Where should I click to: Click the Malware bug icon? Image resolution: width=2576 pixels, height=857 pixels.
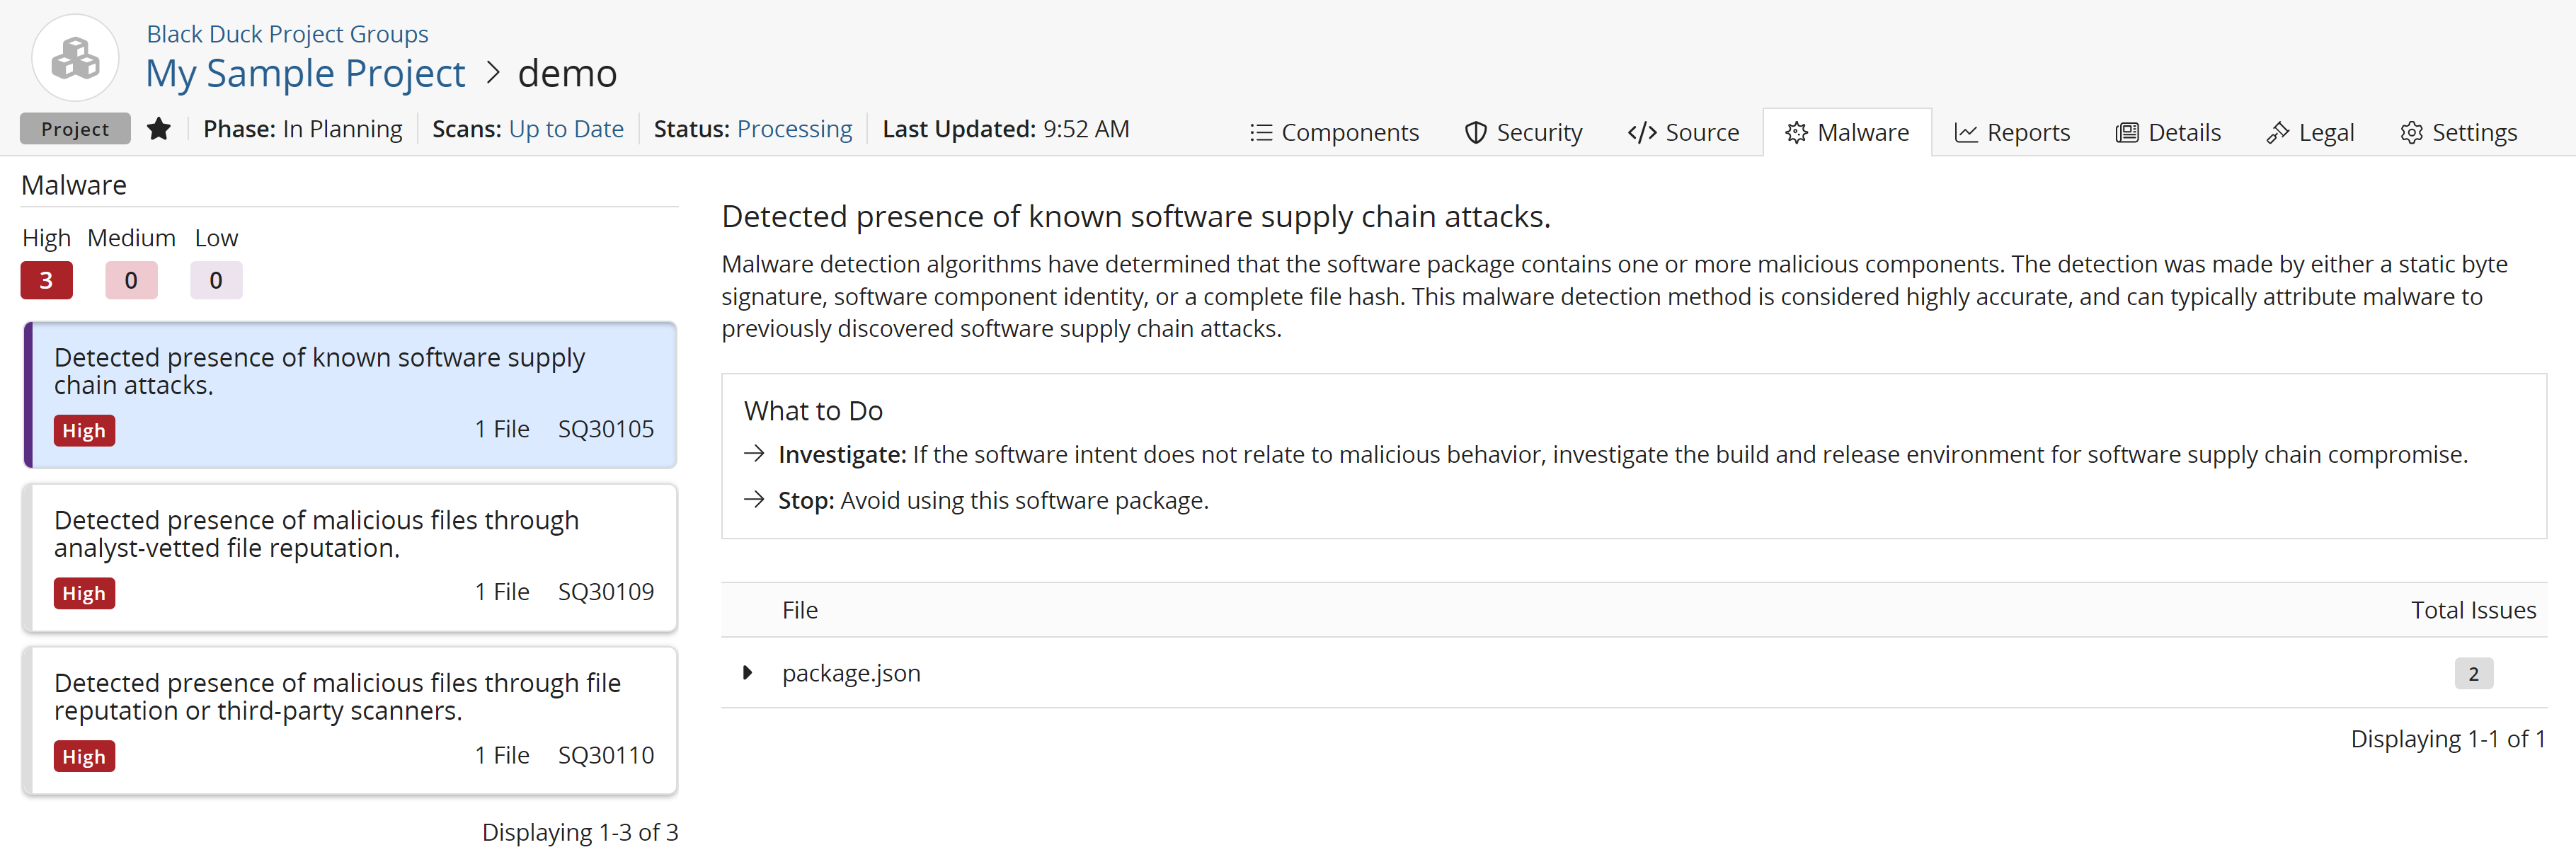click(1797, 132)
